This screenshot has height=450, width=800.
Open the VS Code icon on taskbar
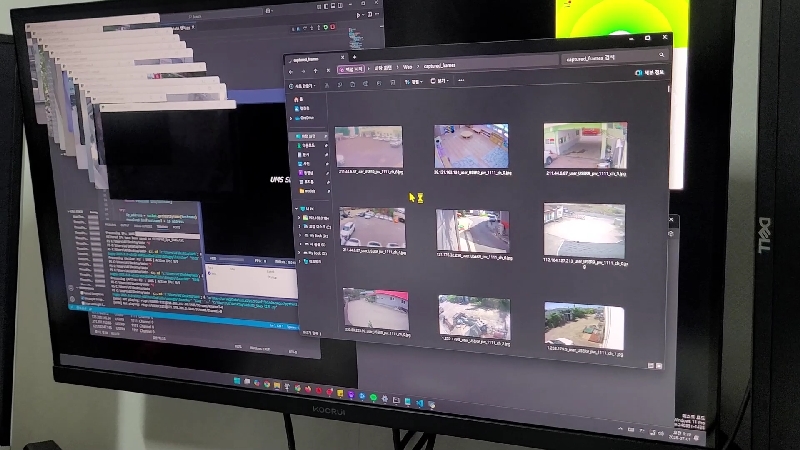point(420,402)
